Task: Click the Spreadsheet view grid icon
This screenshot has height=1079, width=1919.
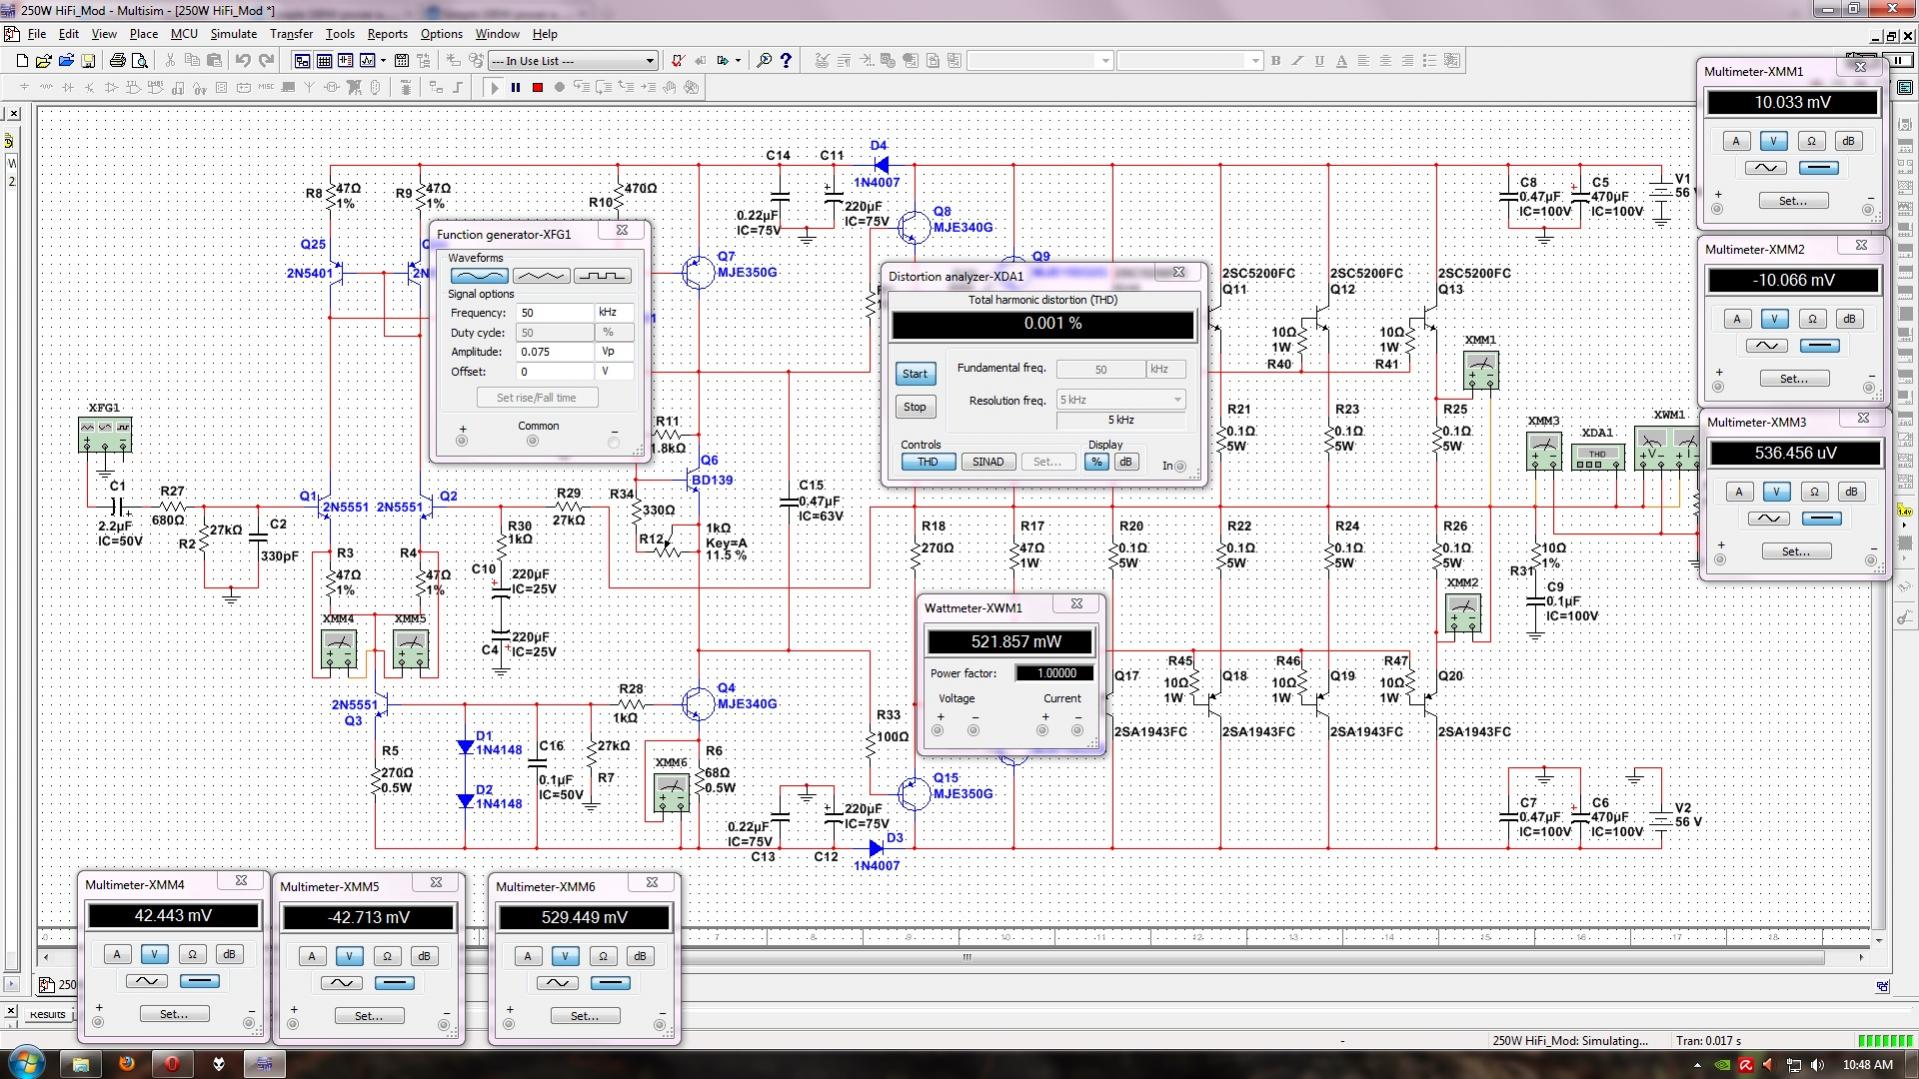Action: 324,61
